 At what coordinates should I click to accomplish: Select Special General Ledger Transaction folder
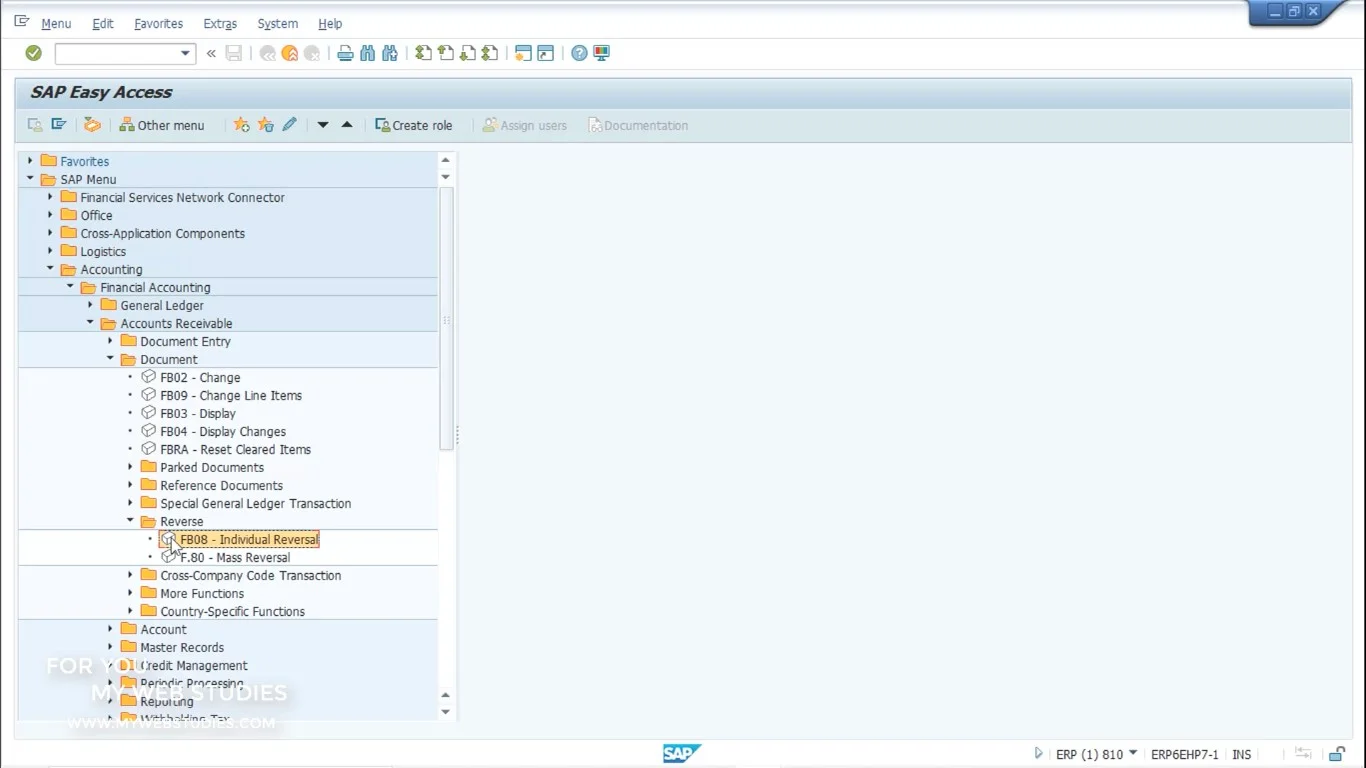[255, 503]
